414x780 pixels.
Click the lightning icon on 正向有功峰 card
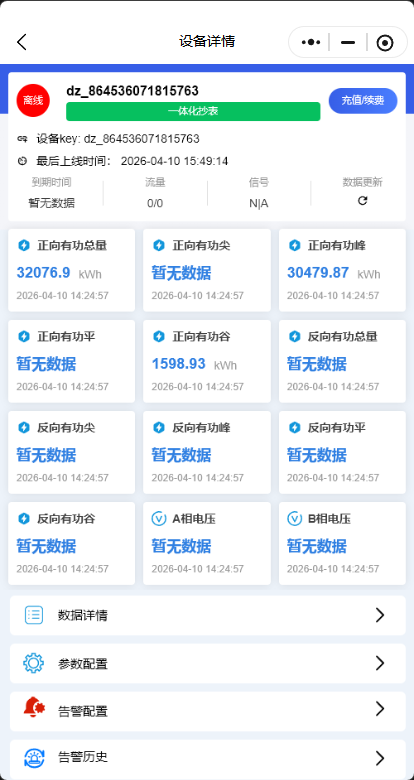click(x=294, y=245)
